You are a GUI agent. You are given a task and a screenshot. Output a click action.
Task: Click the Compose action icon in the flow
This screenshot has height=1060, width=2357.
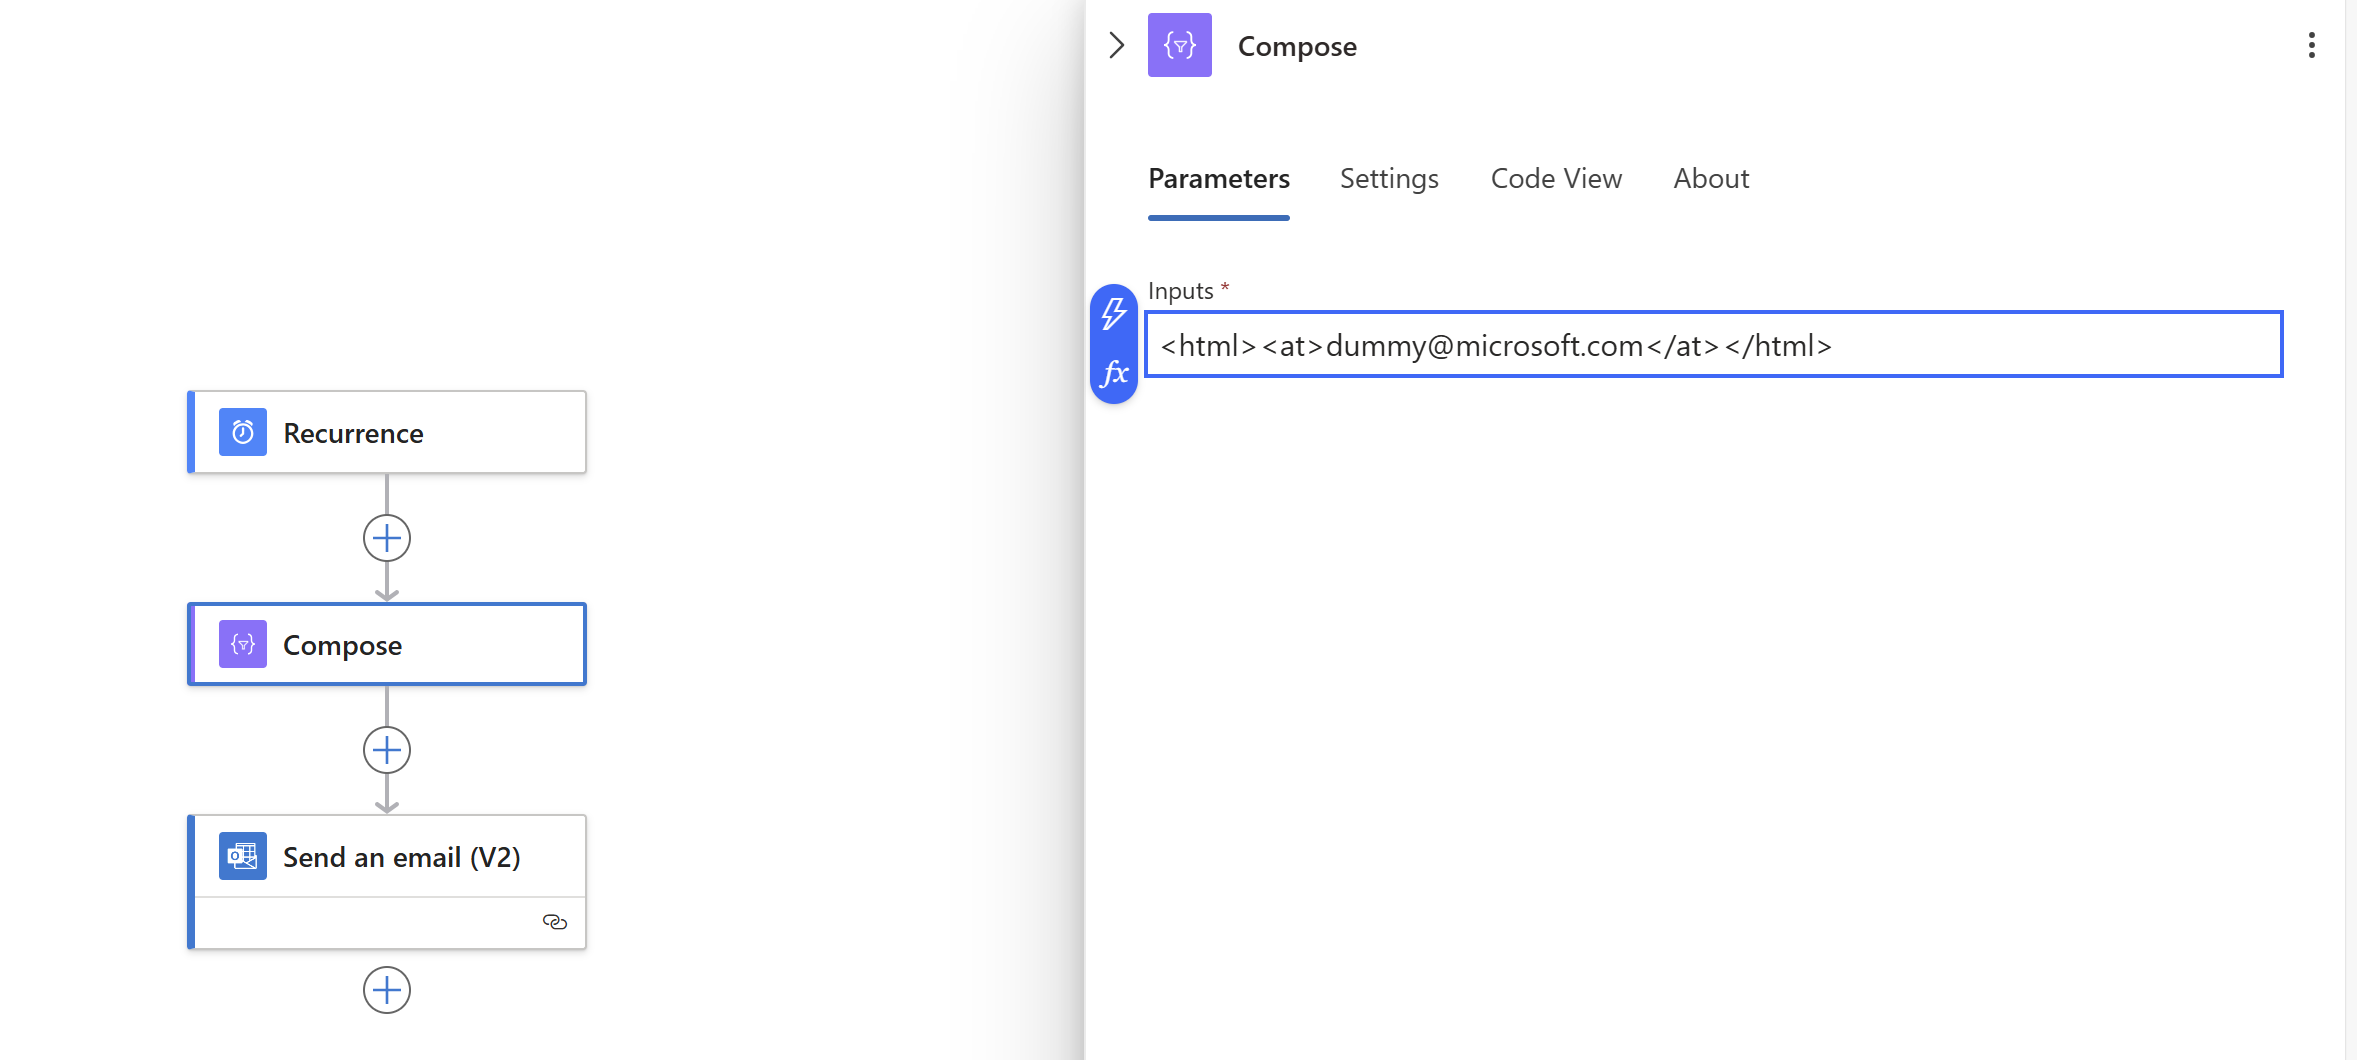pyautogui.click(x=242, y=644)
